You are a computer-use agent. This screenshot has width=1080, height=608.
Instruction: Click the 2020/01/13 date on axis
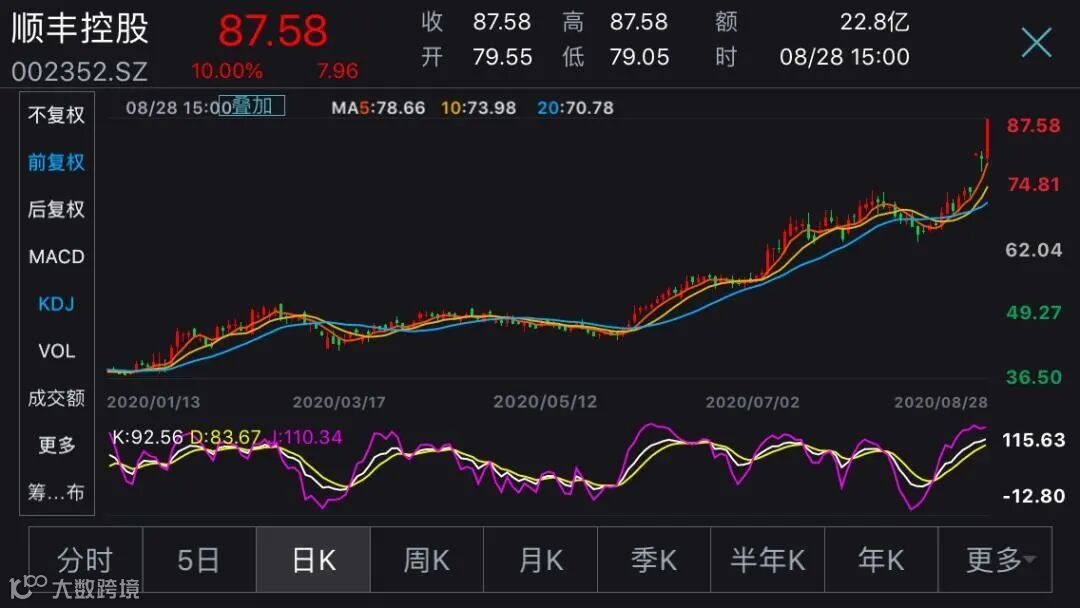tap(154, 402)
